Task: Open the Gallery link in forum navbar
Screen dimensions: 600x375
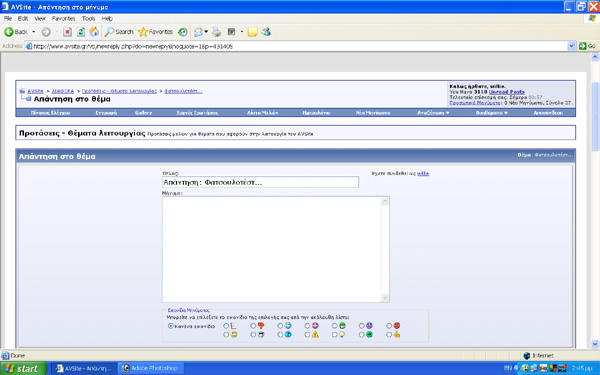Action: (143, 113)
